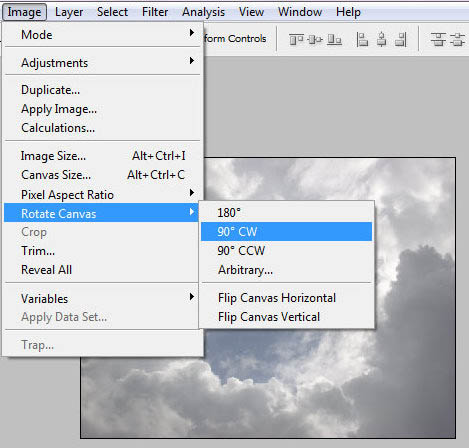469x448 pixels.
Task: Open the Analysis menu
Action: [203, 12]
